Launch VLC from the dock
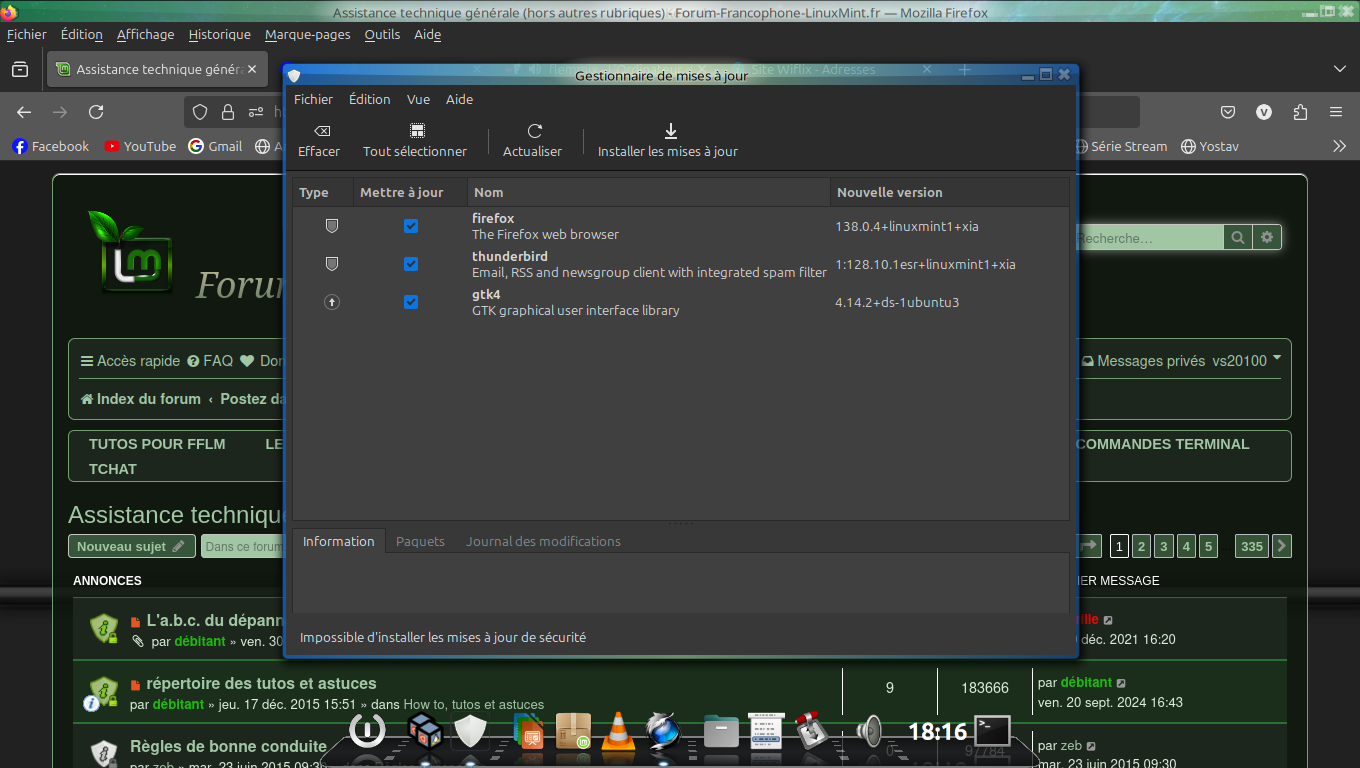 coord(618,732)
